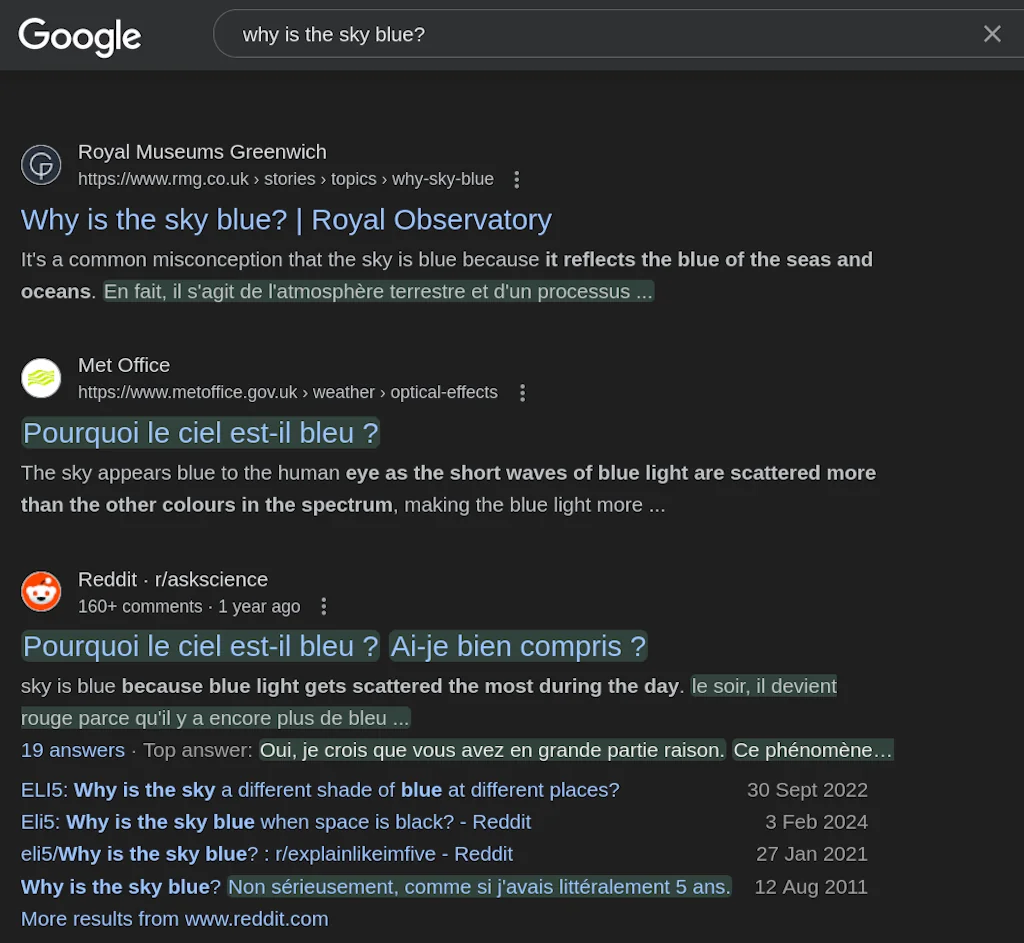Viewport: 1024px width, 943px height.
Task: Click the Royal Museums Greenwich site favicon
Action: click(x=41, y=164)
